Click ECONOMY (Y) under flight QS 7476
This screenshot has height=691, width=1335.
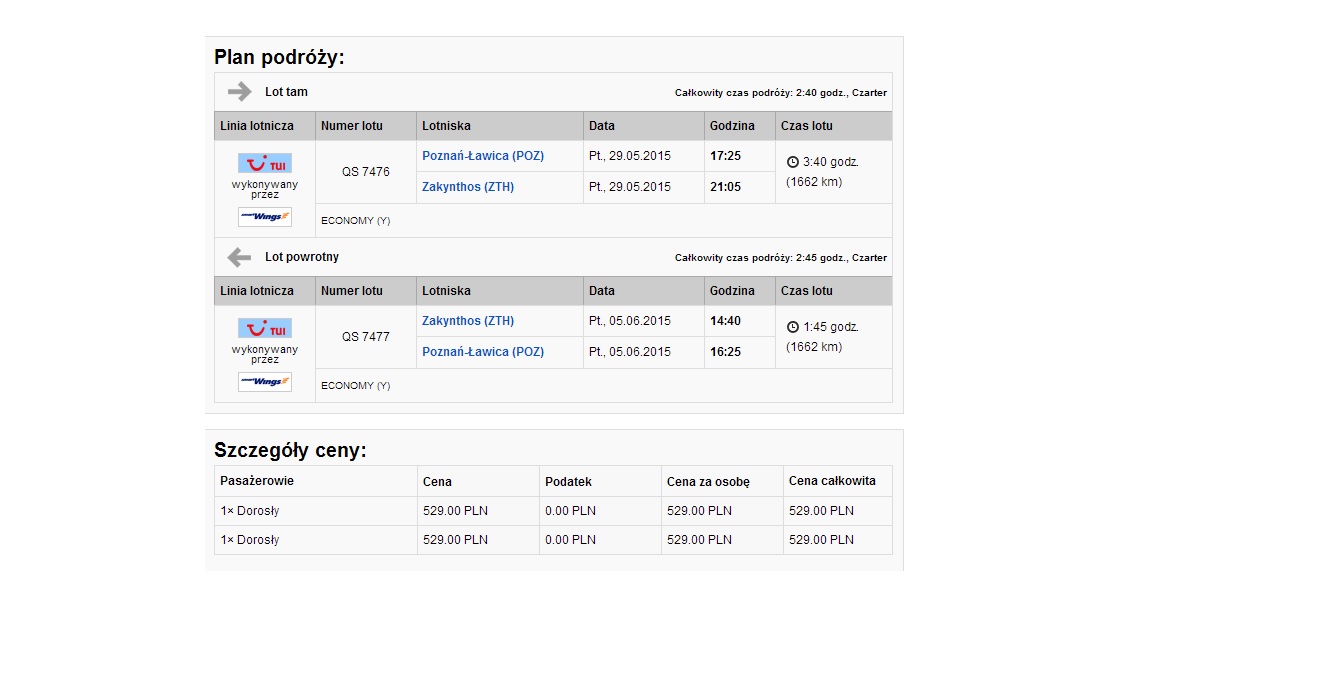click(x=356, y=221)
